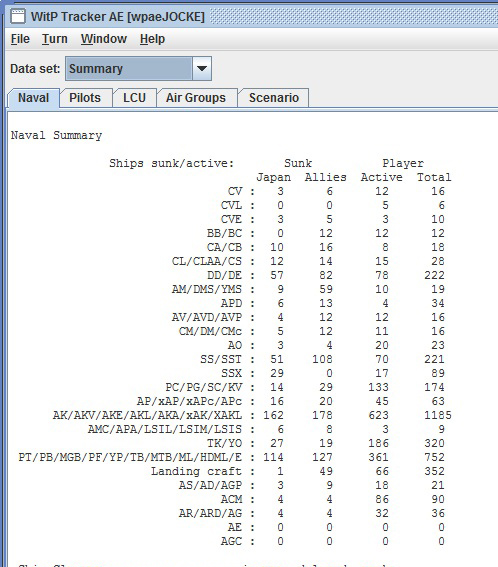
Task: Click the AS/AD/AGP row label
Action: [210, 485]
